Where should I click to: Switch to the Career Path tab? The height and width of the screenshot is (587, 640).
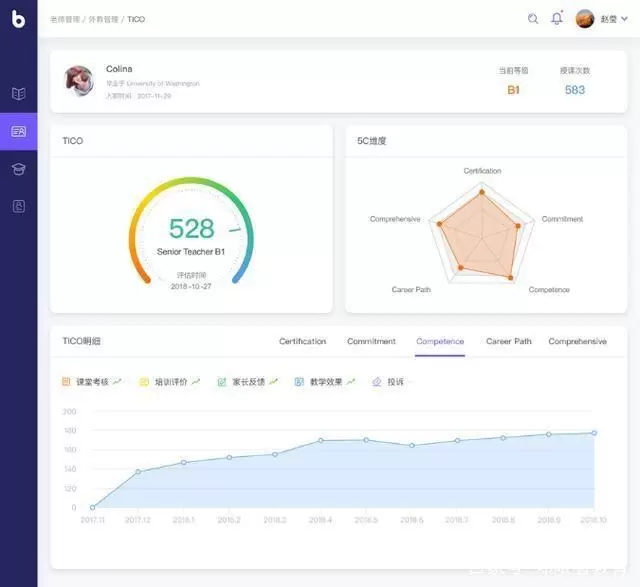tap(508, 342)
